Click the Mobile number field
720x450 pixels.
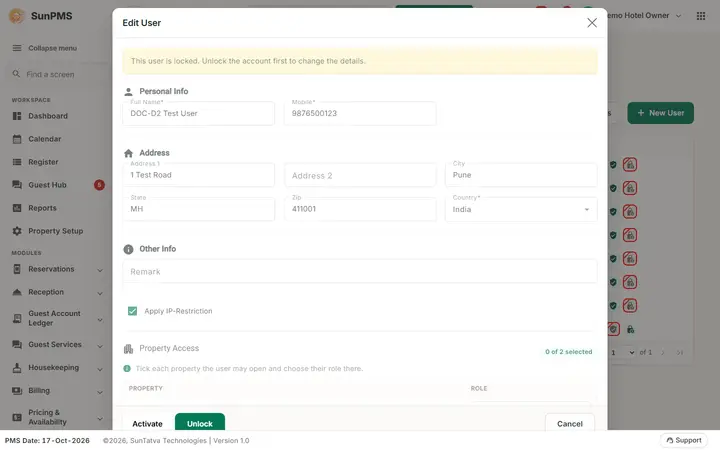[360, 113]
